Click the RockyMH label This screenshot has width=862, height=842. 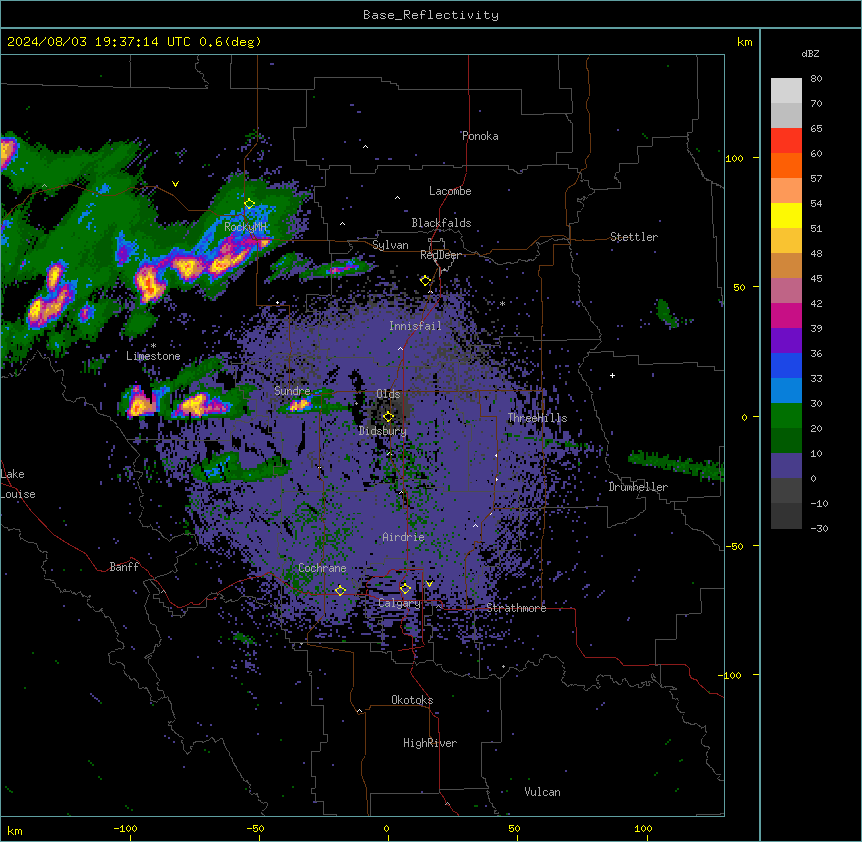pos(245,226)
